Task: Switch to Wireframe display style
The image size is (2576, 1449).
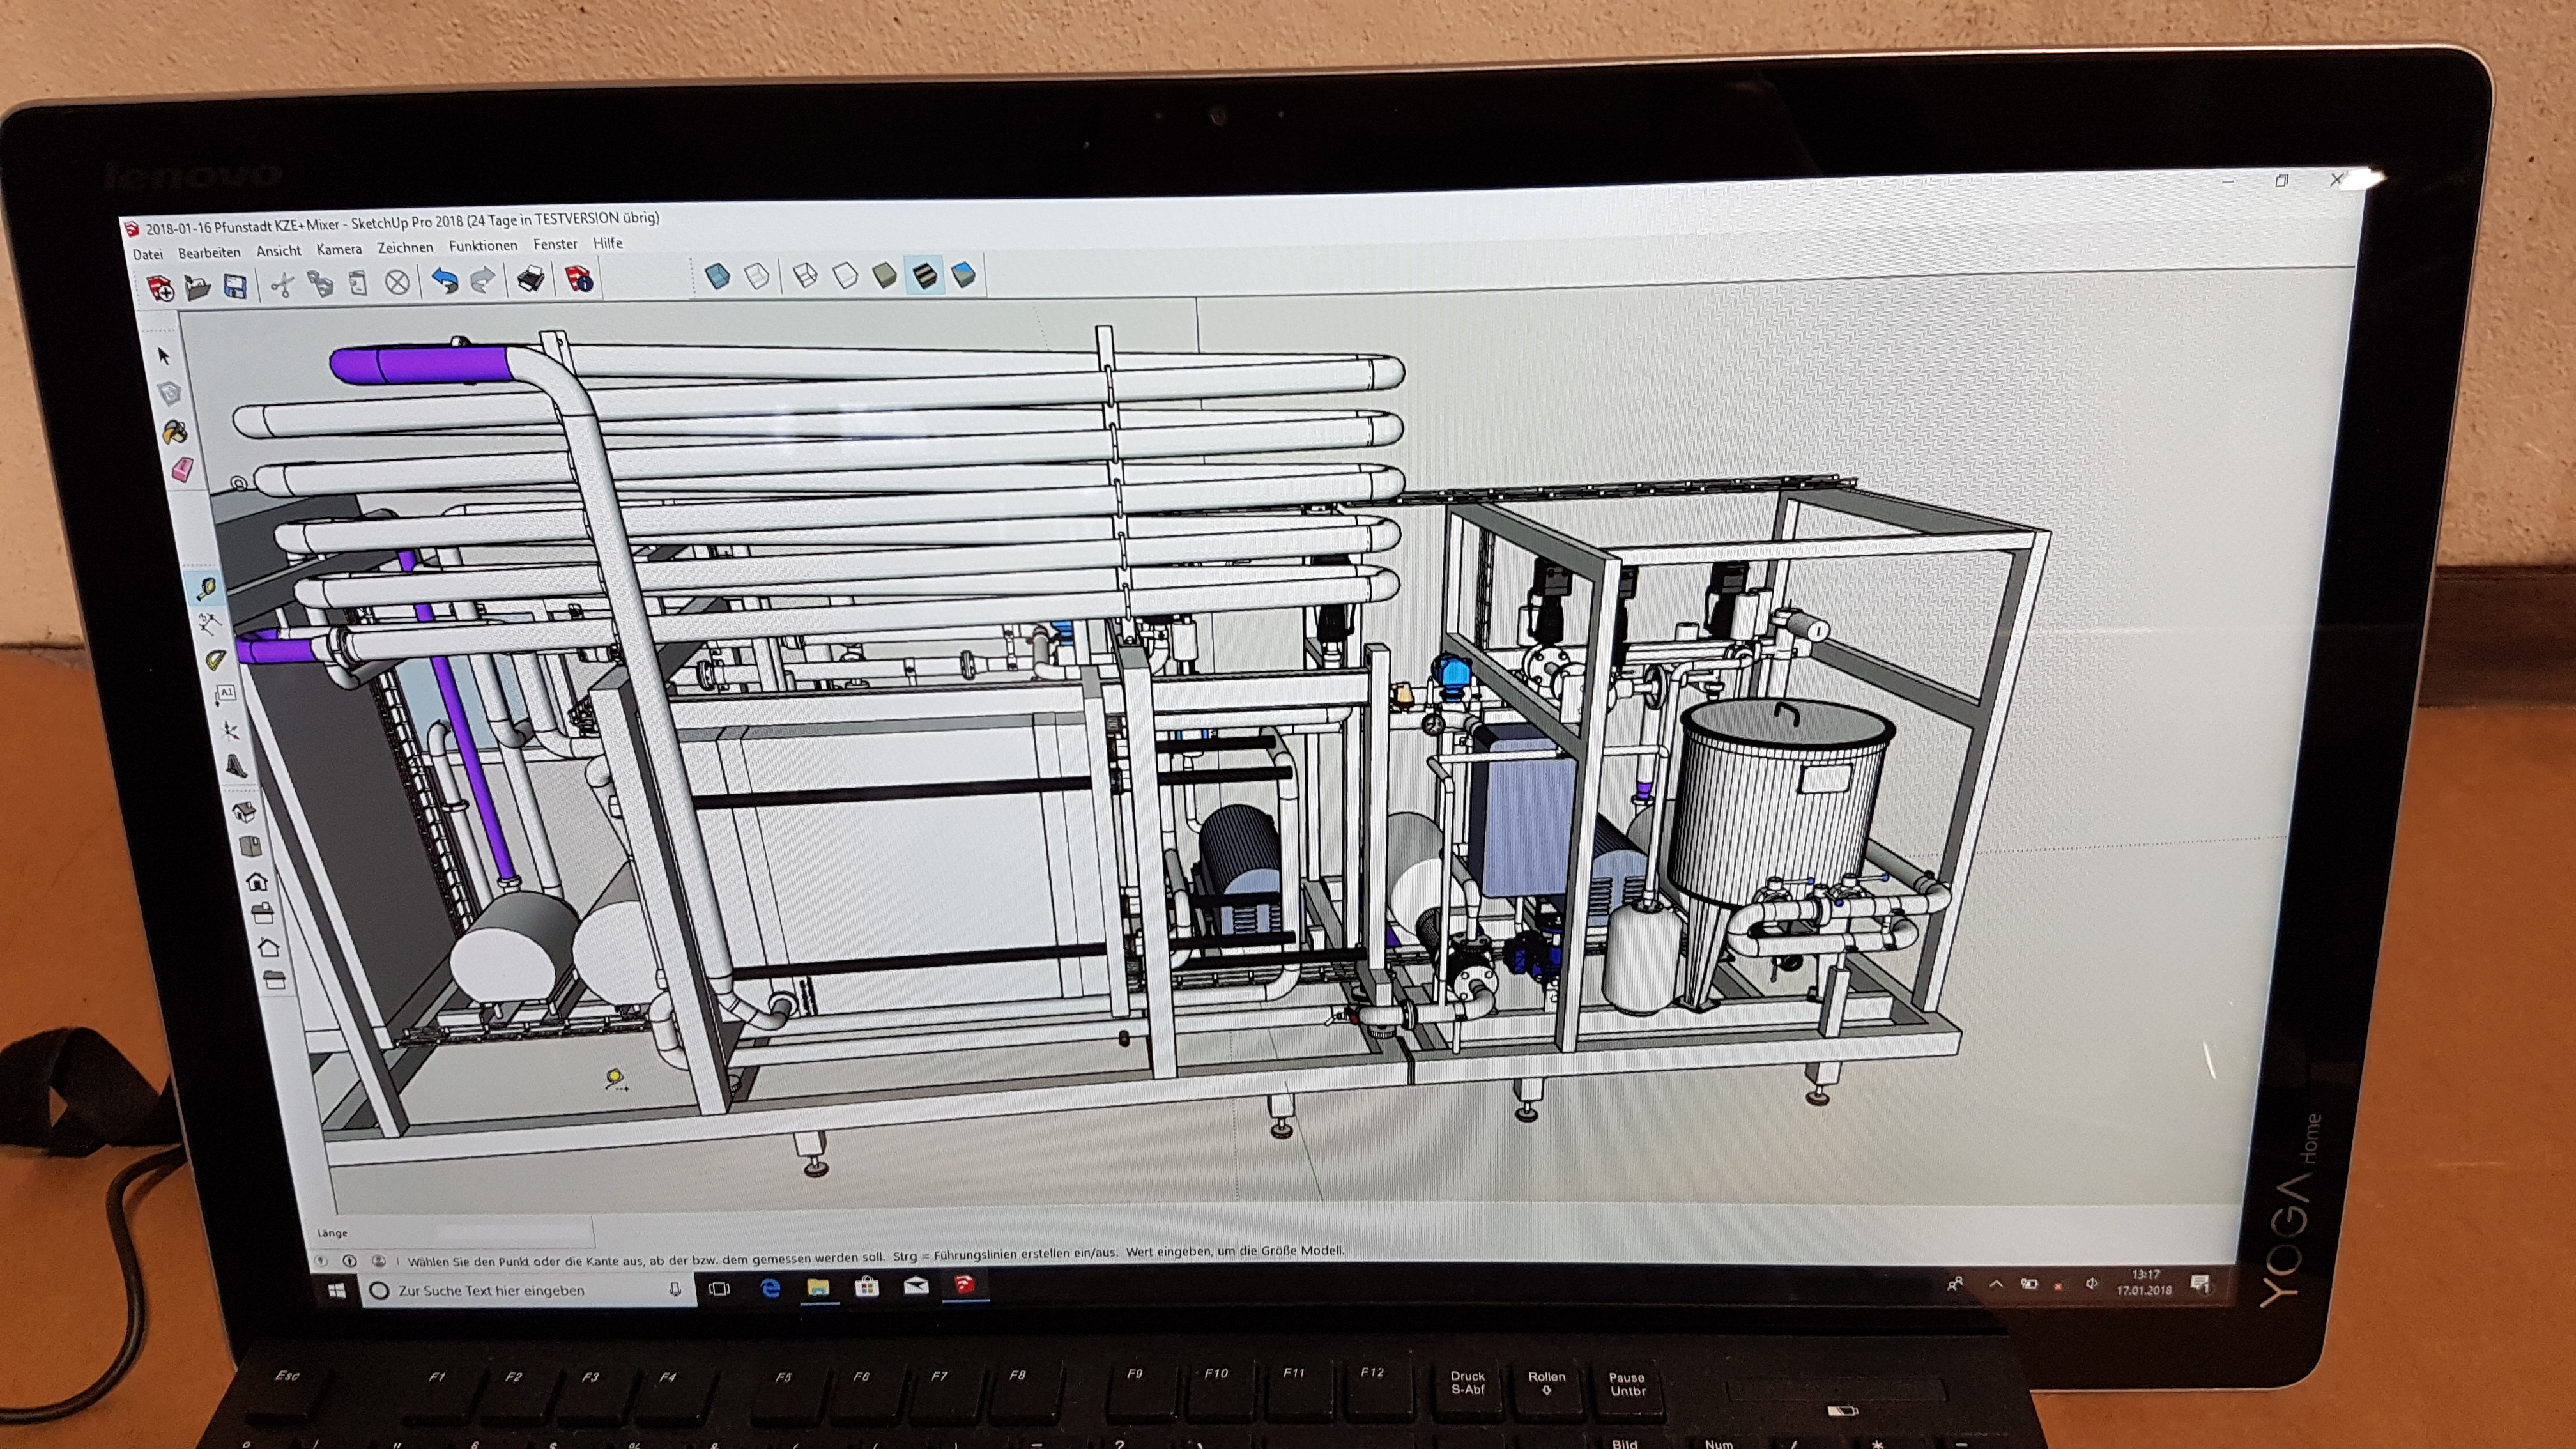Action: tap(805, 275)
